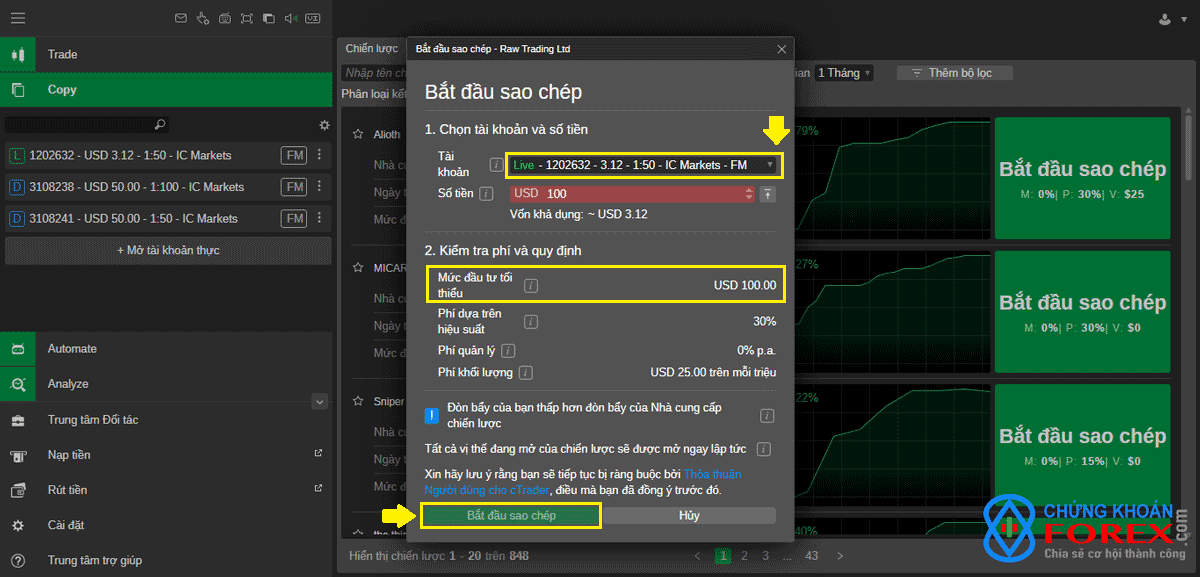The image size is (1200, 577).
Task: Open options menu for account 1202632
Action: pyautogui.click(x=319, y=155)
